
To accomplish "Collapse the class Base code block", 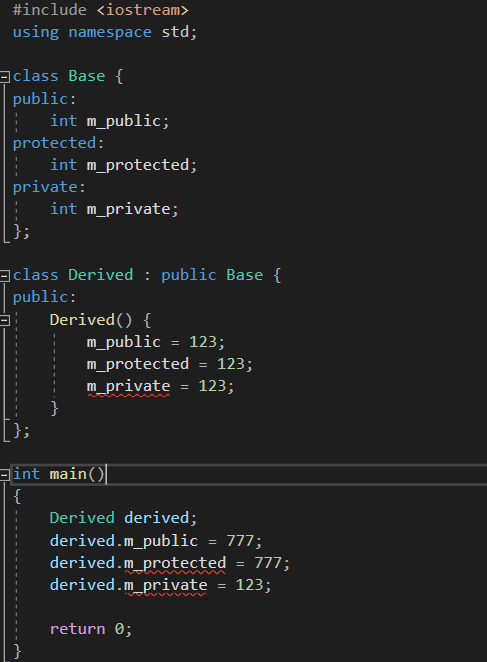I will (x=5, y=77).
